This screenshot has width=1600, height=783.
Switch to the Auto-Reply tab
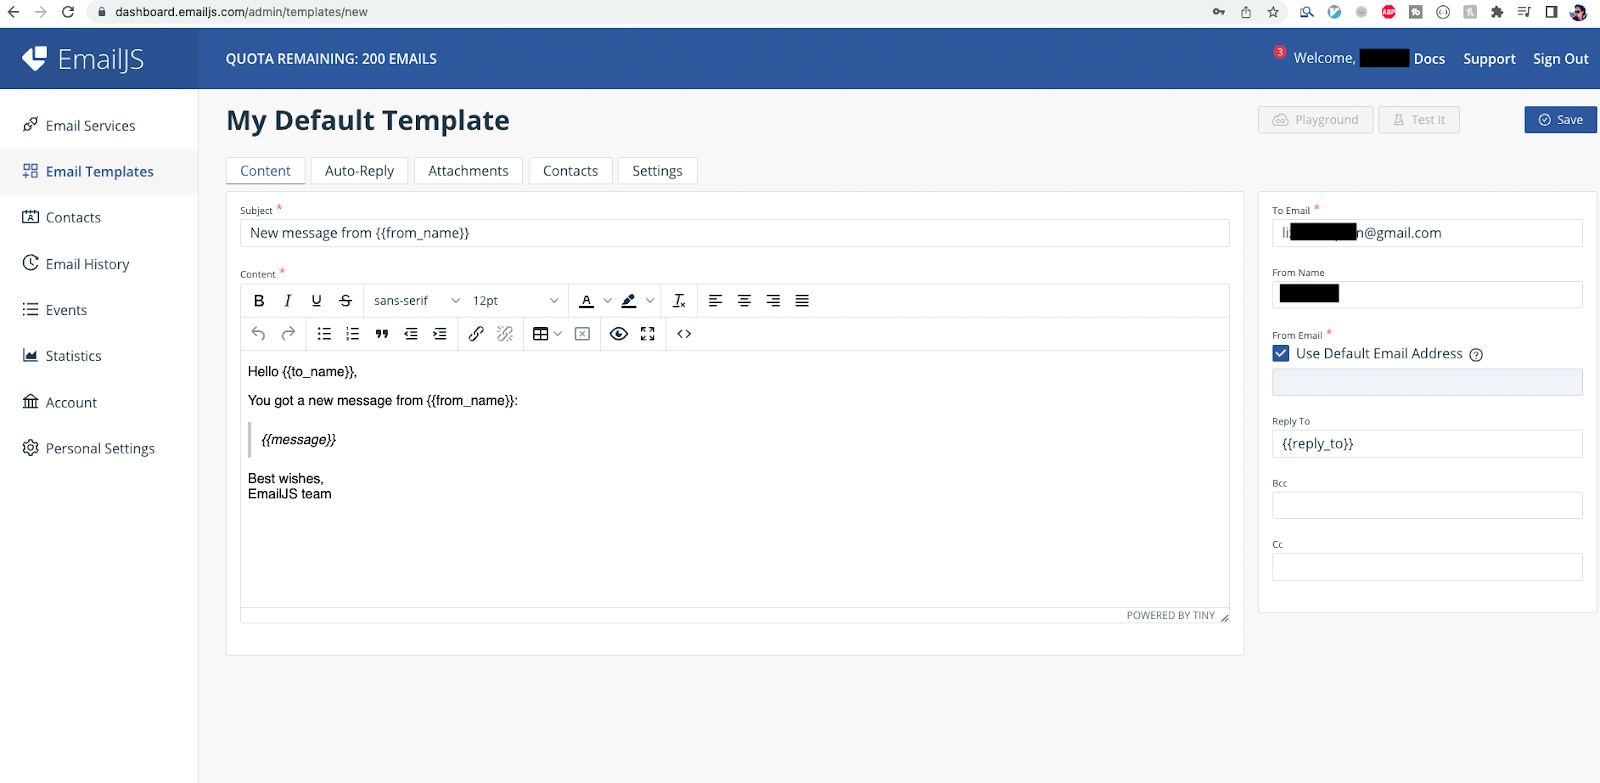pyautogui.click(x=359, y=171)
